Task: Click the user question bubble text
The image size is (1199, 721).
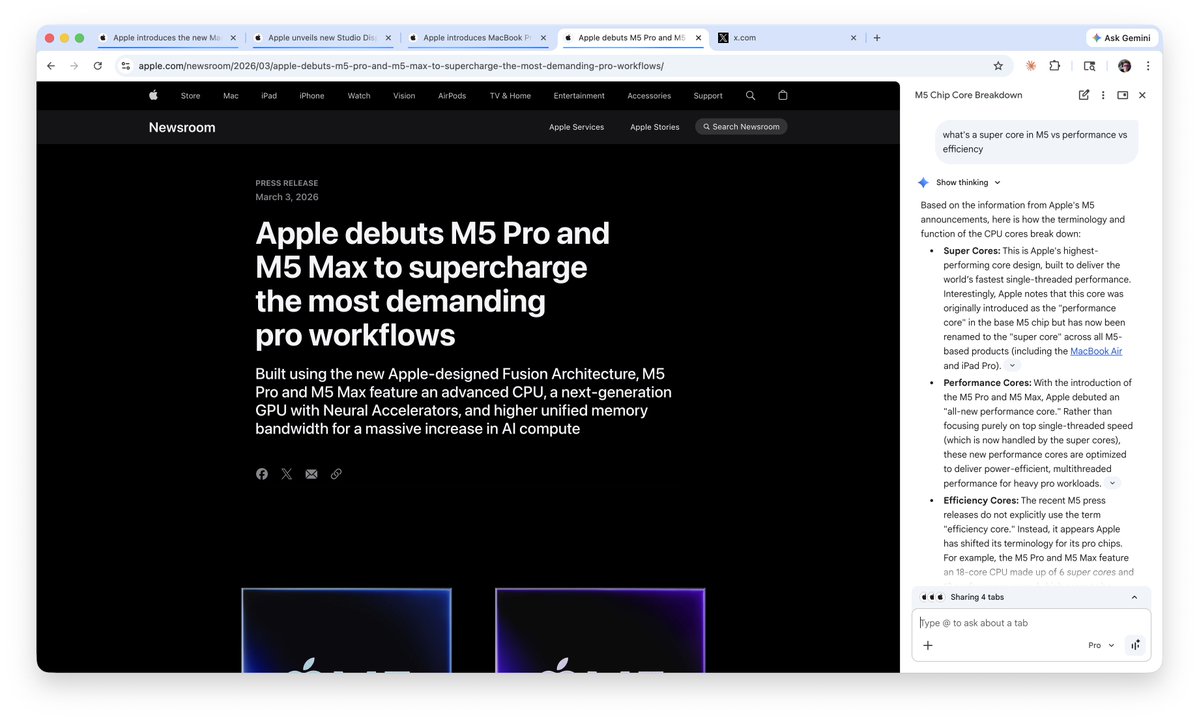Action: 1035,141
